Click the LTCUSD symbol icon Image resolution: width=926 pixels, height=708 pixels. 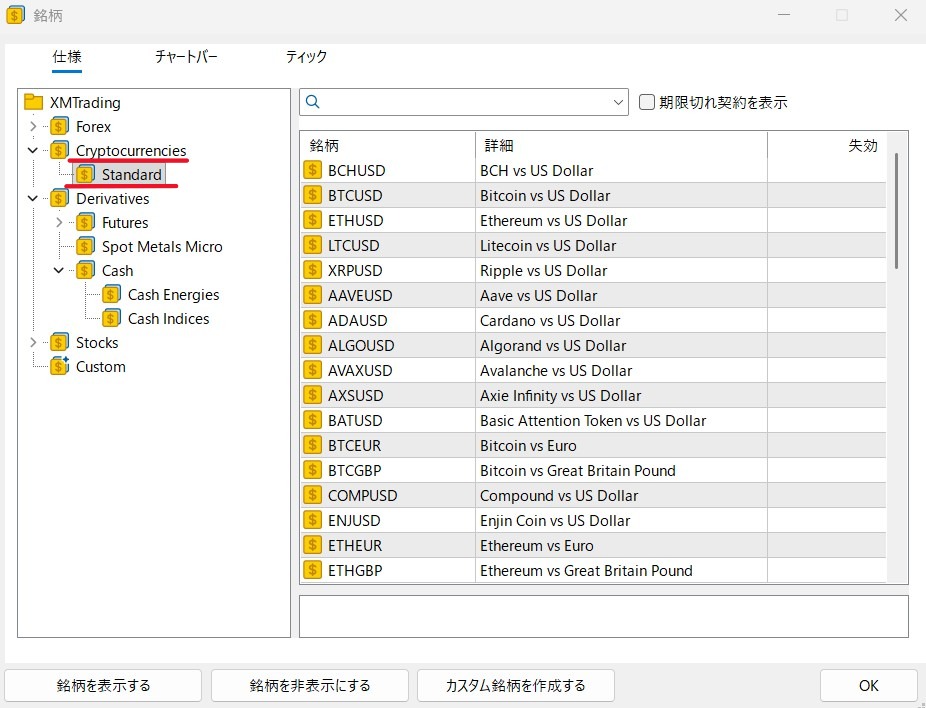click(x=312, y=245)
